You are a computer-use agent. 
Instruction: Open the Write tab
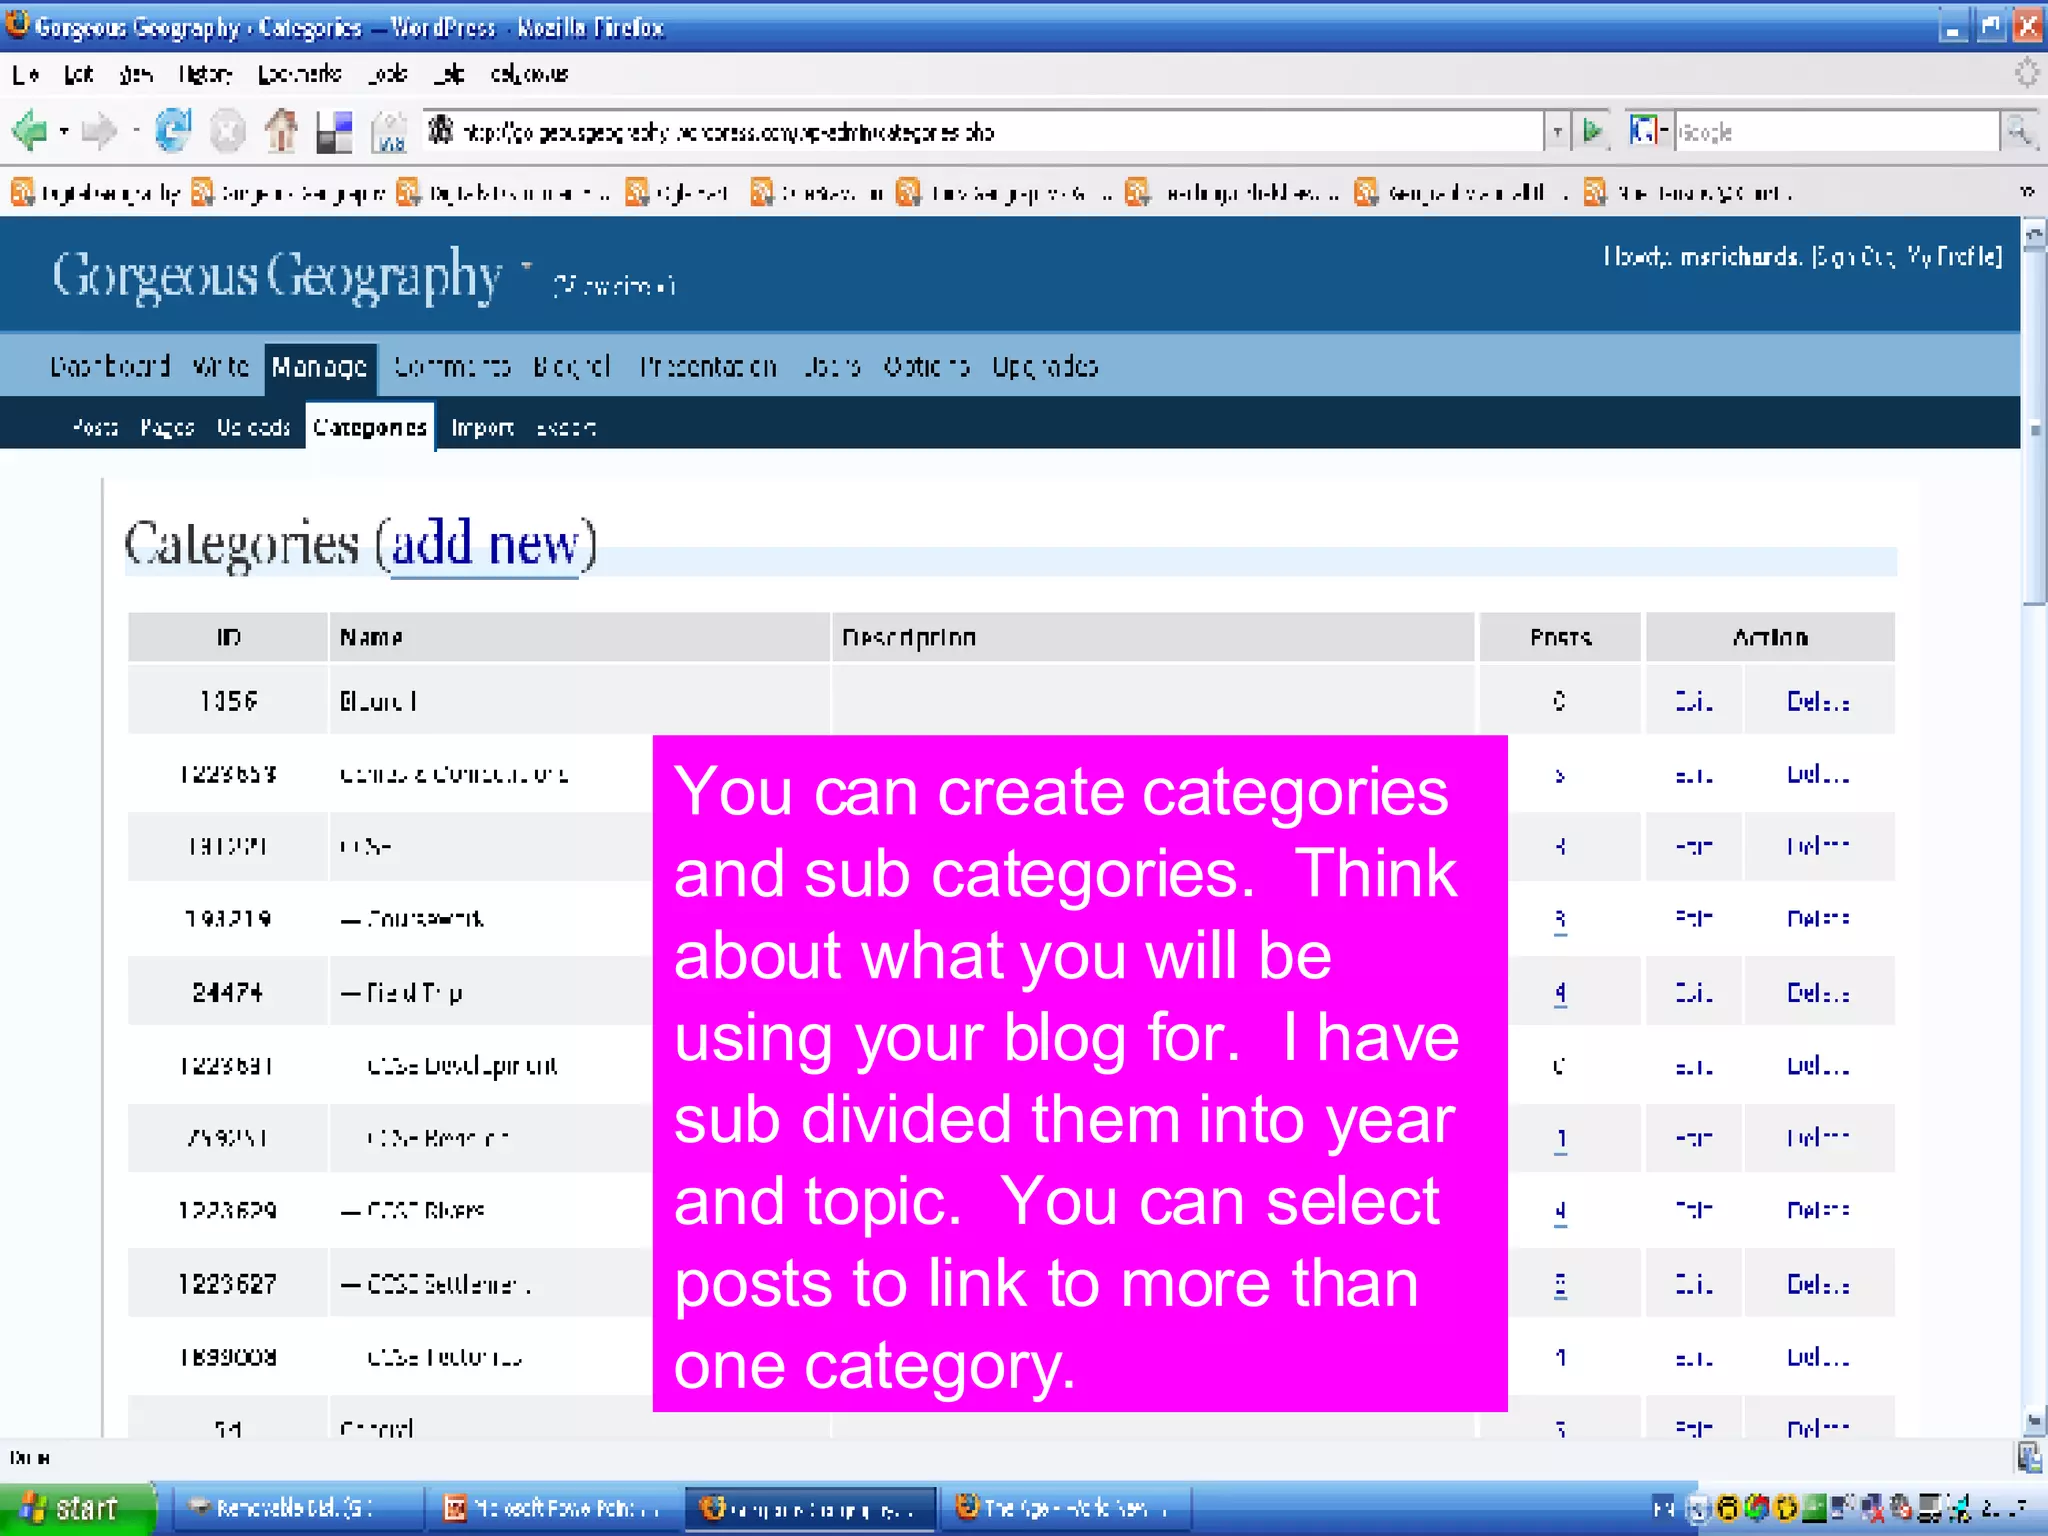pyautogui.click(x=220, y=366)
